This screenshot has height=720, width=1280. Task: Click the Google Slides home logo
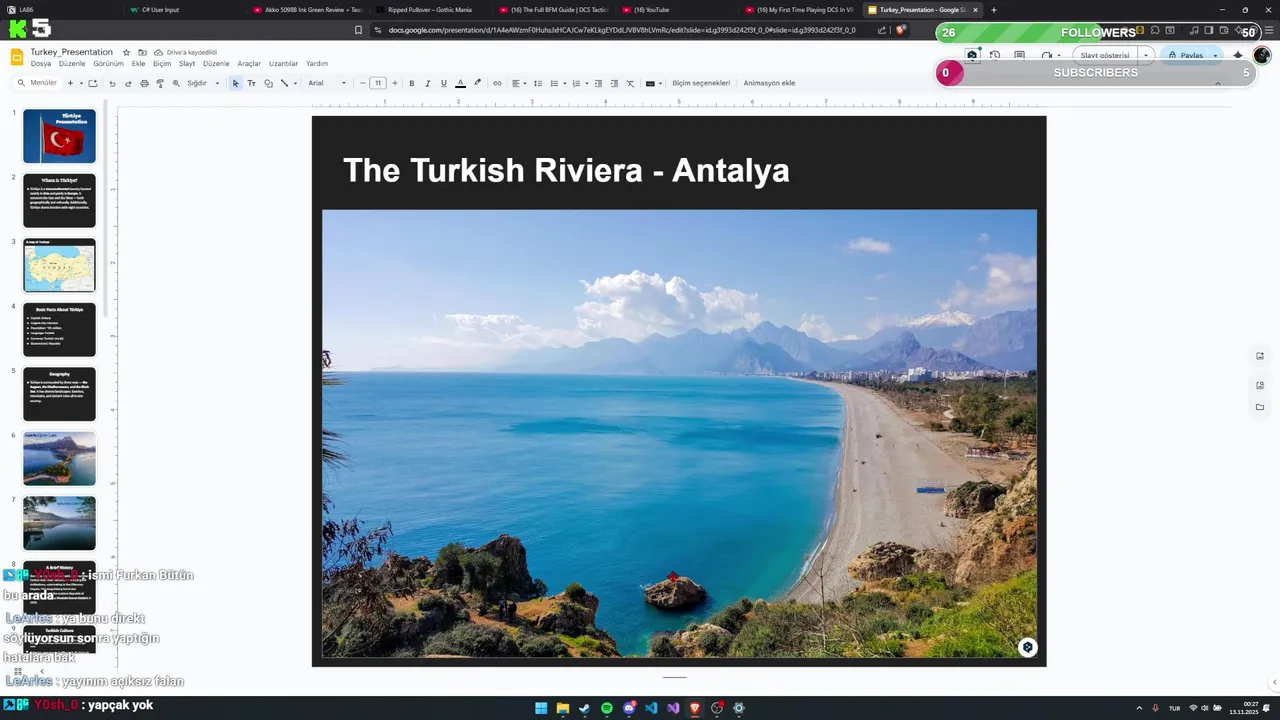point(17,57)
